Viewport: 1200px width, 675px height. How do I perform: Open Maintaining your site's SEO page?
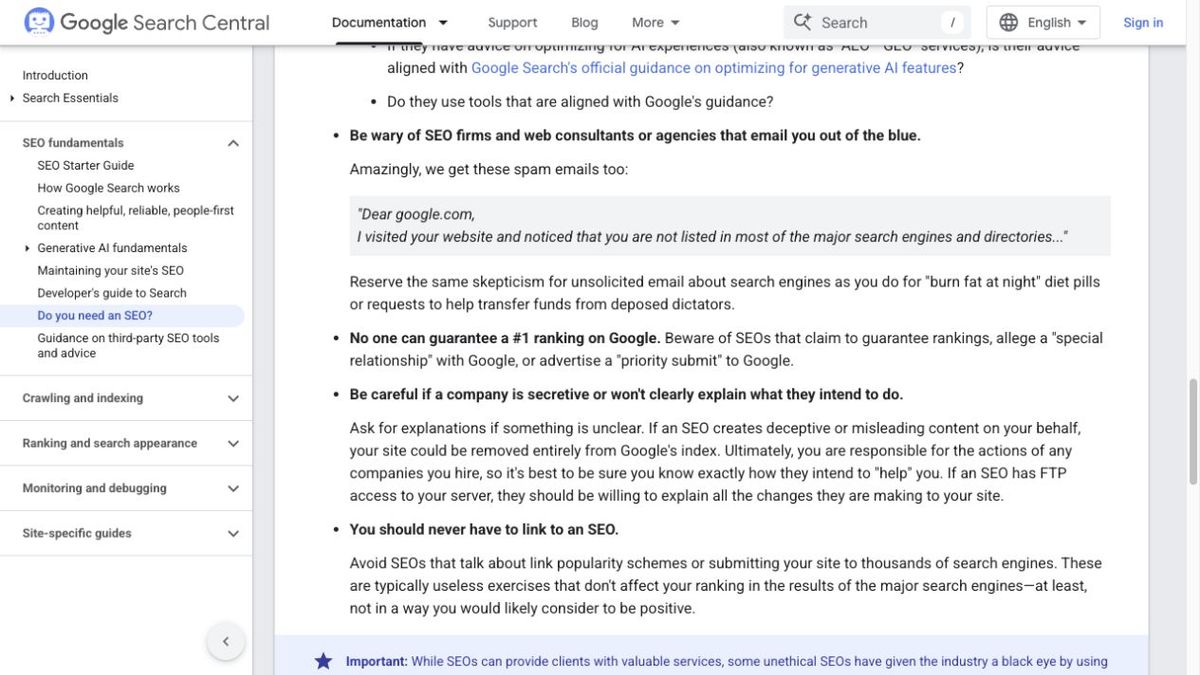pyautogui.click(x=111, y=270)
